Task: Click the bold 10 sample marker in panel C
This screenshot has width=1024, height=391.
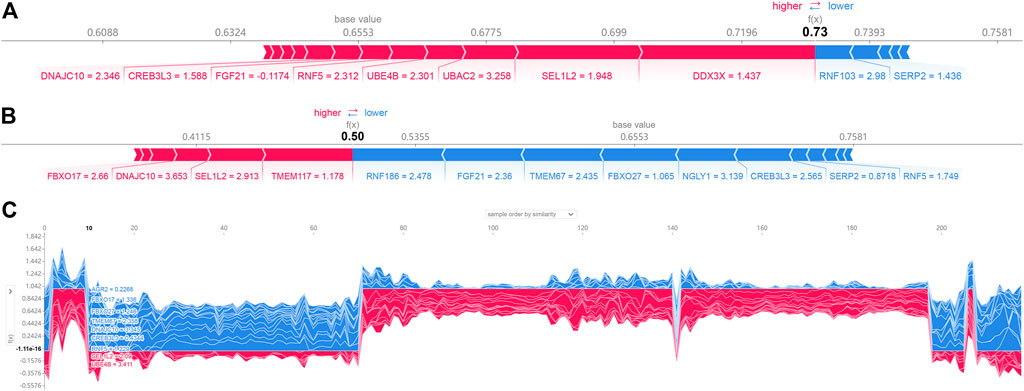Action: [89, 227]
